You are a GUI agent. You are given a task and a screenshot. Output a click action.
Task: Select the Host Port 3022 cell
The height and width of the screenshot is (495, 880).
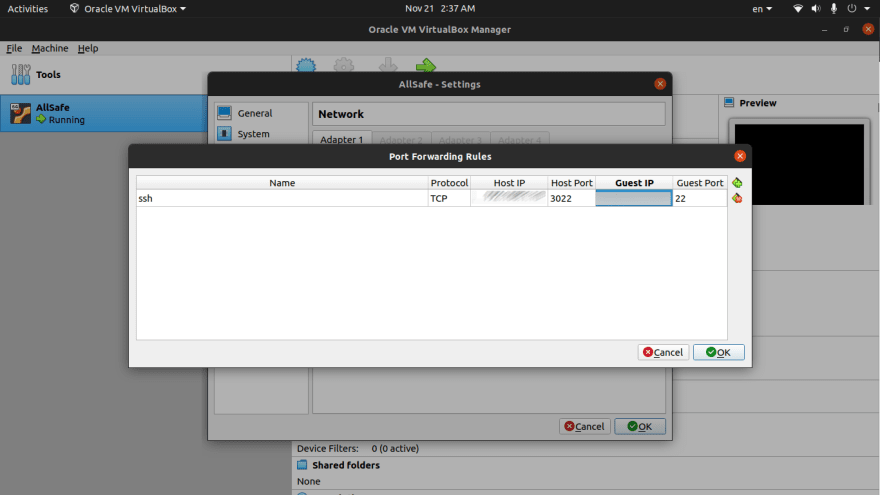[571, 198]
